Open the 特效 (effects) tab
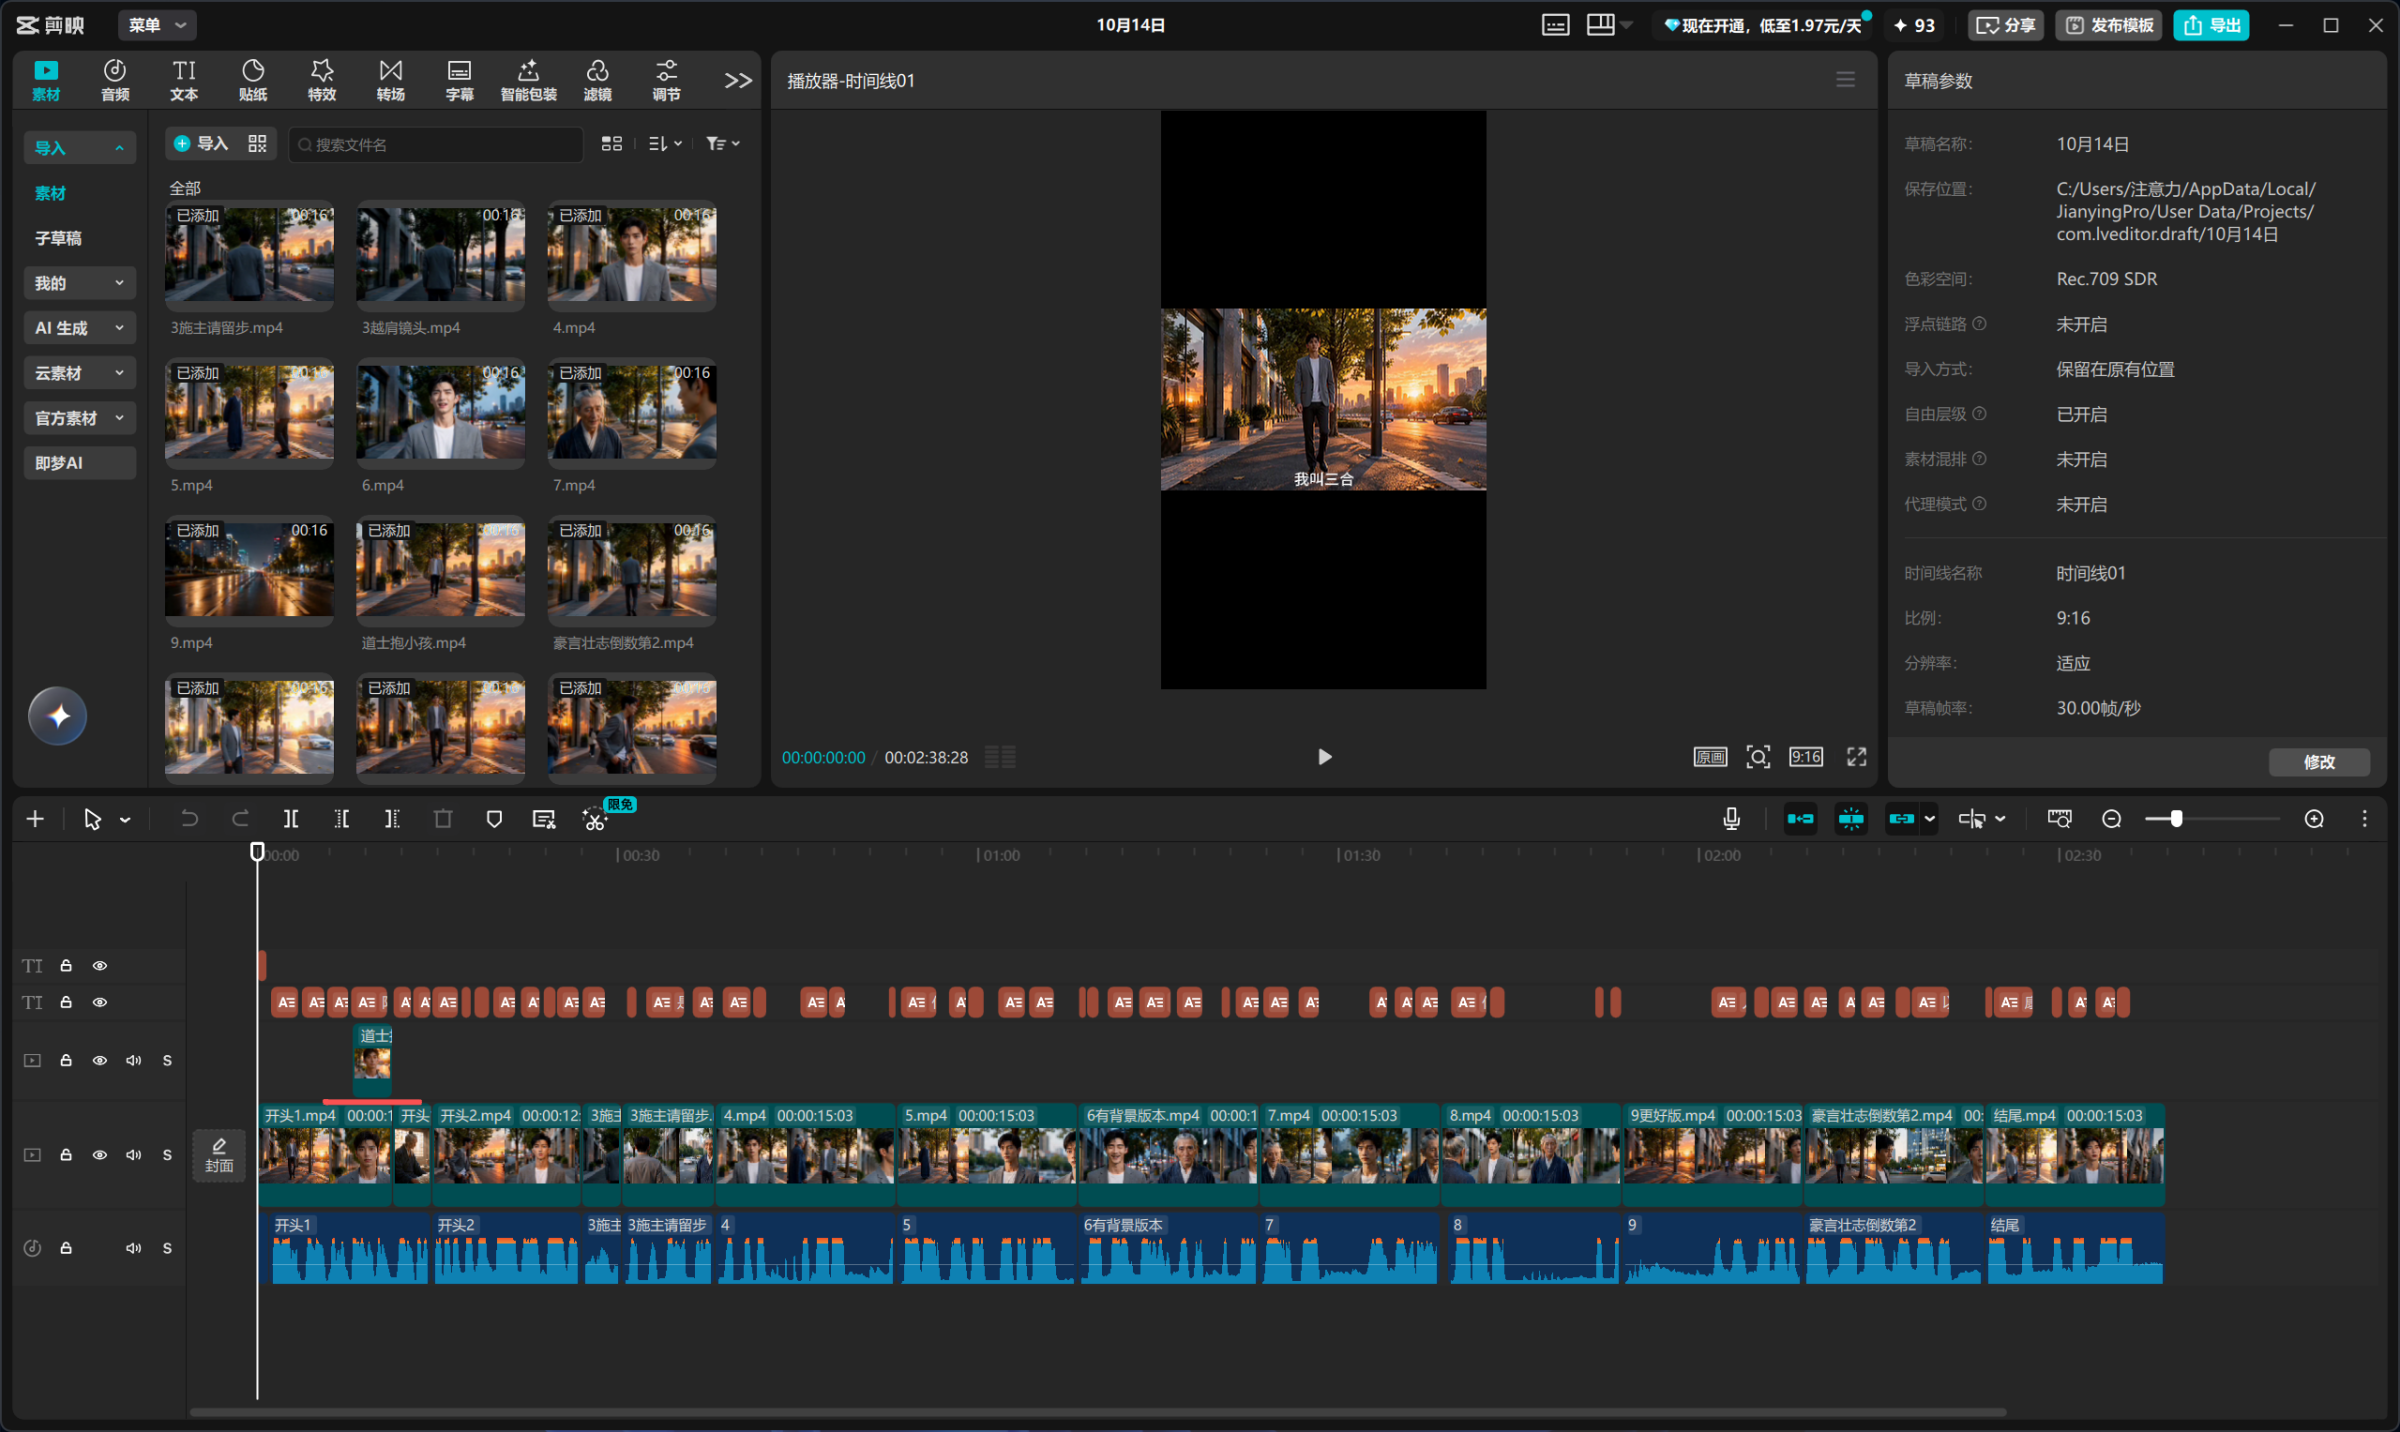Screen dimensions: 2400x1432 click(322, 80)
